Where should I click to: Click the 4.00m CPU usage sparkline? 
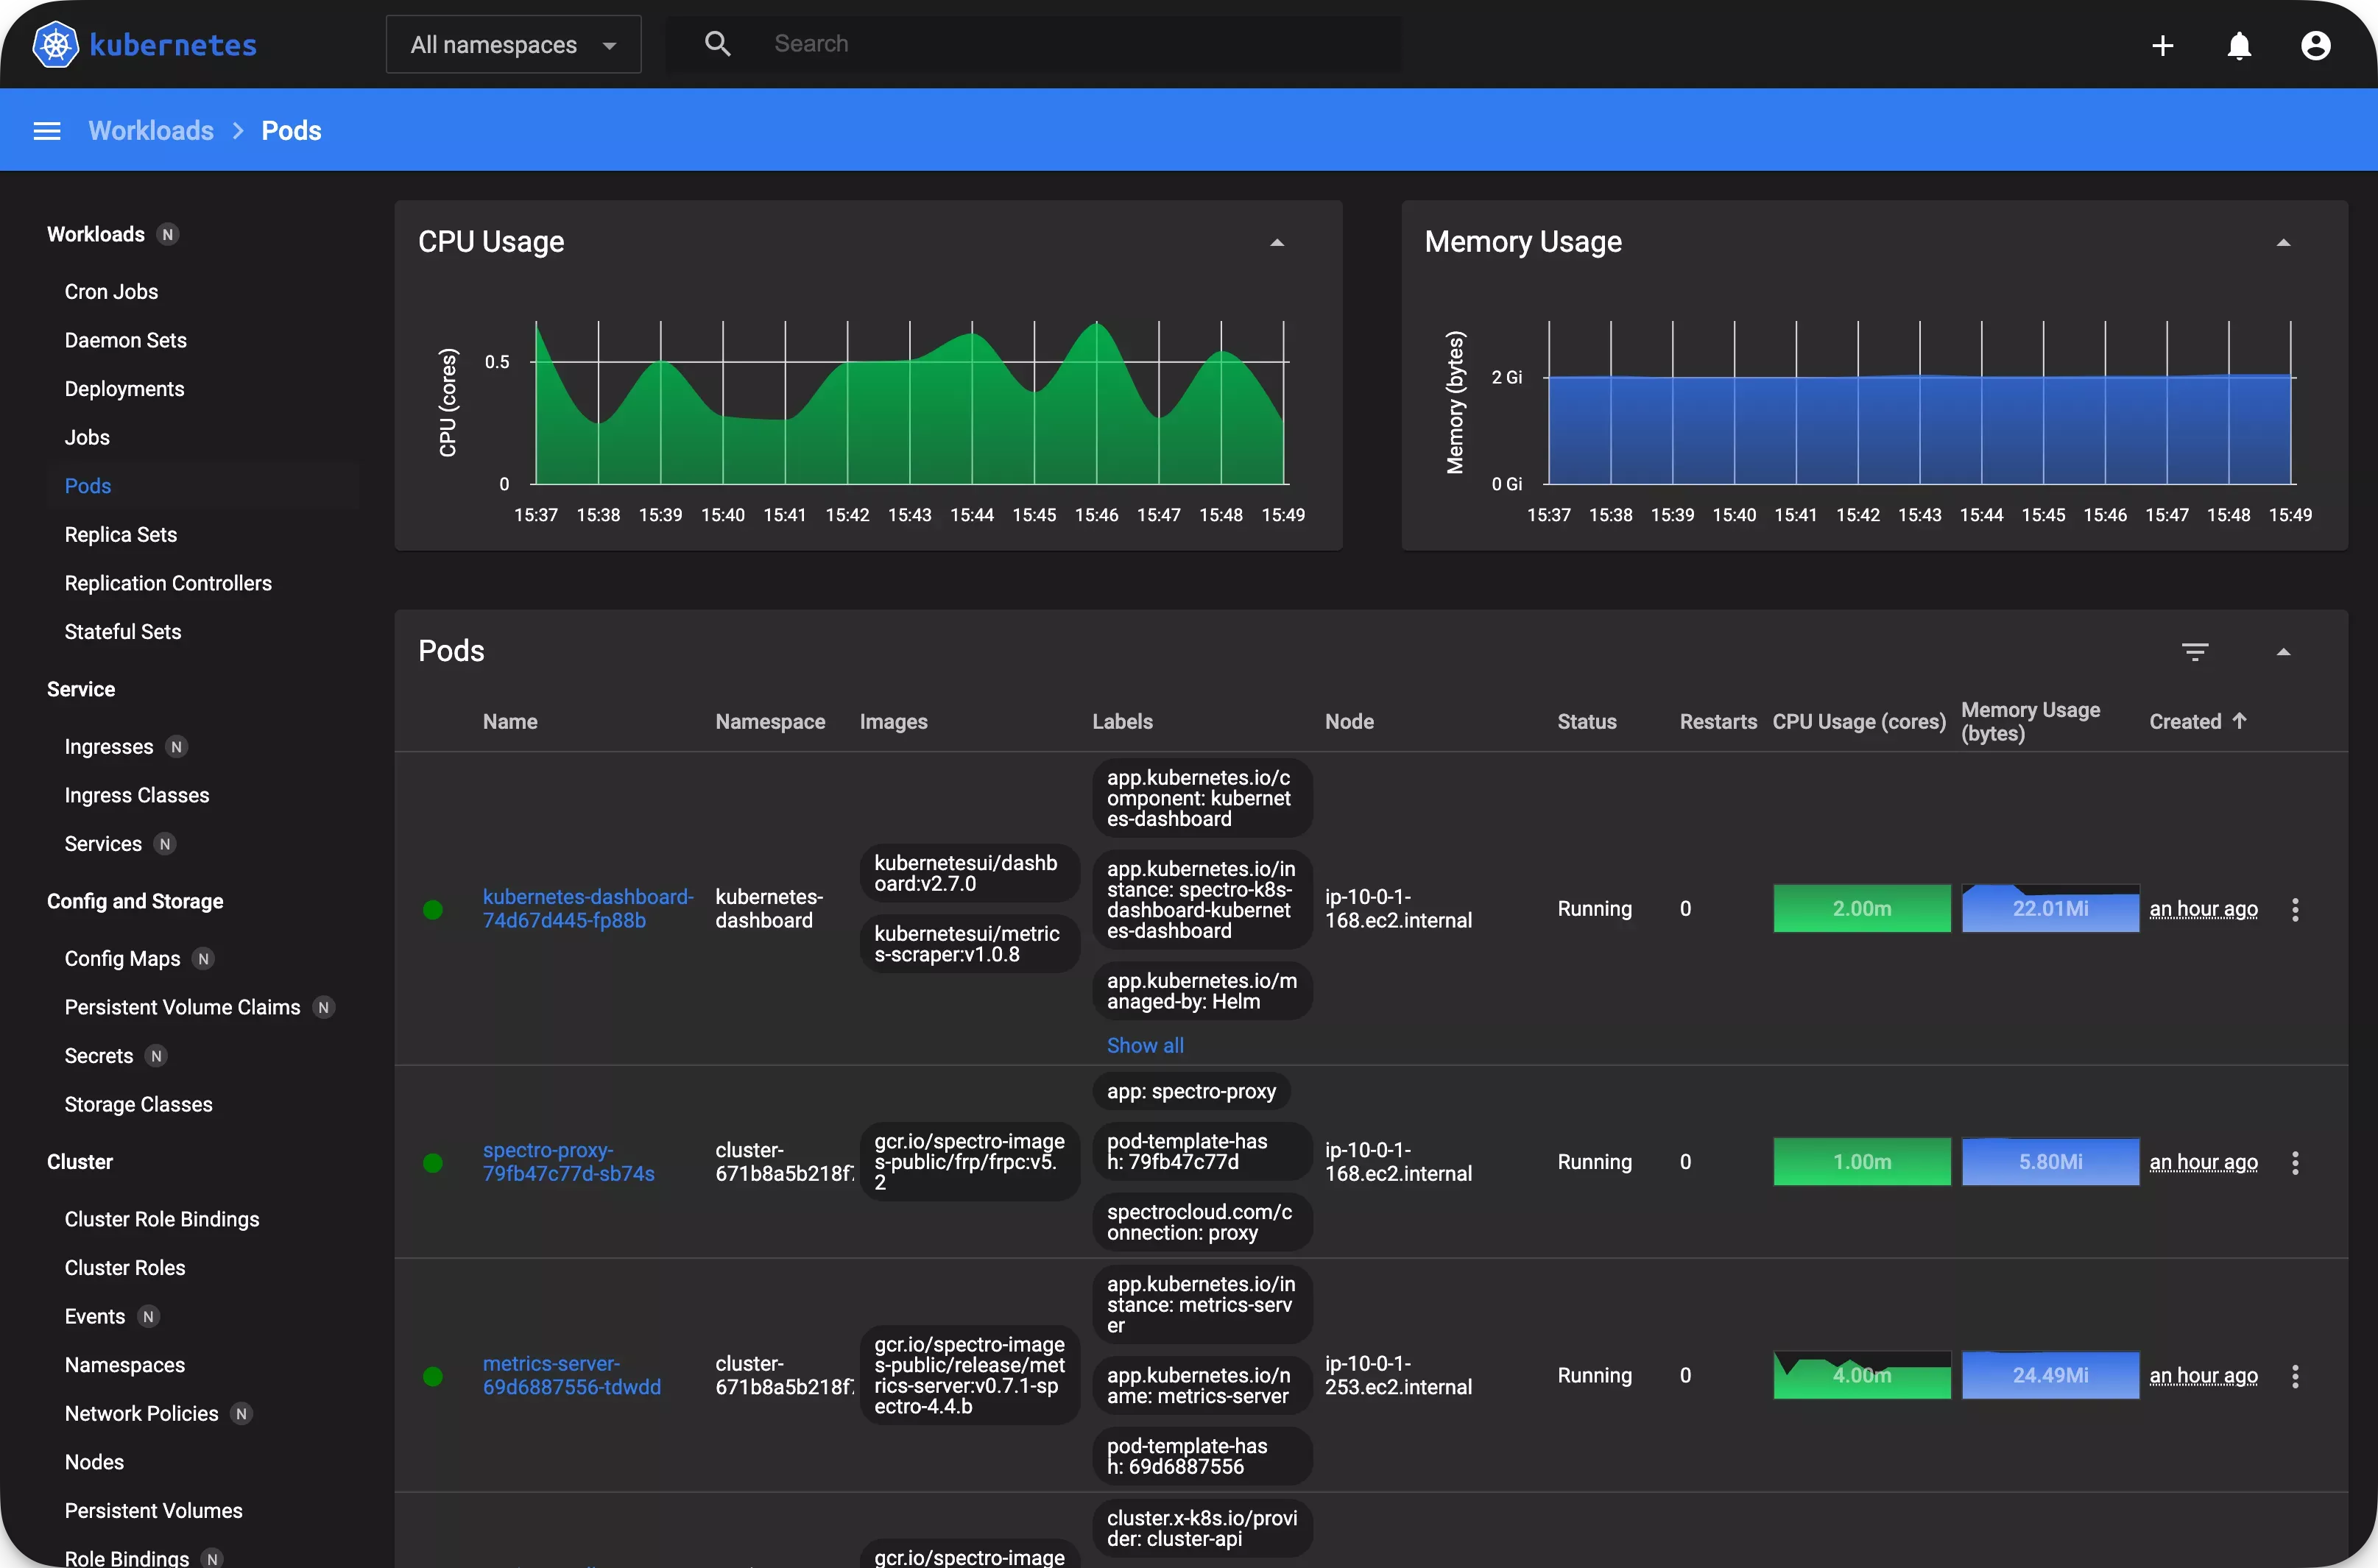tap(1861, 1375)
